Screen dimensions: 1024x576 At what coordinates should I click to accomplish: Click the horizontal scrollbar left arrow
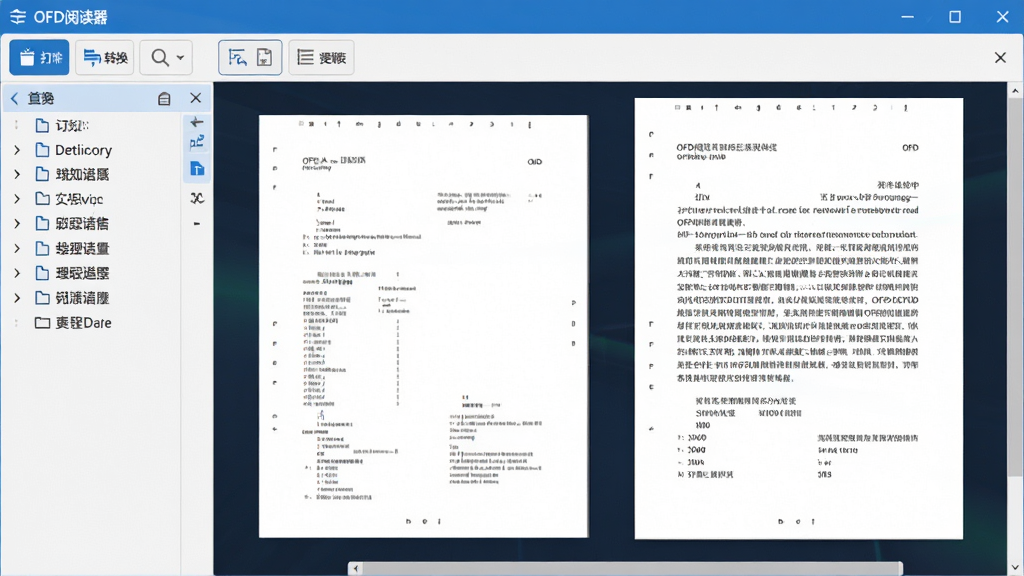point(356,569)
